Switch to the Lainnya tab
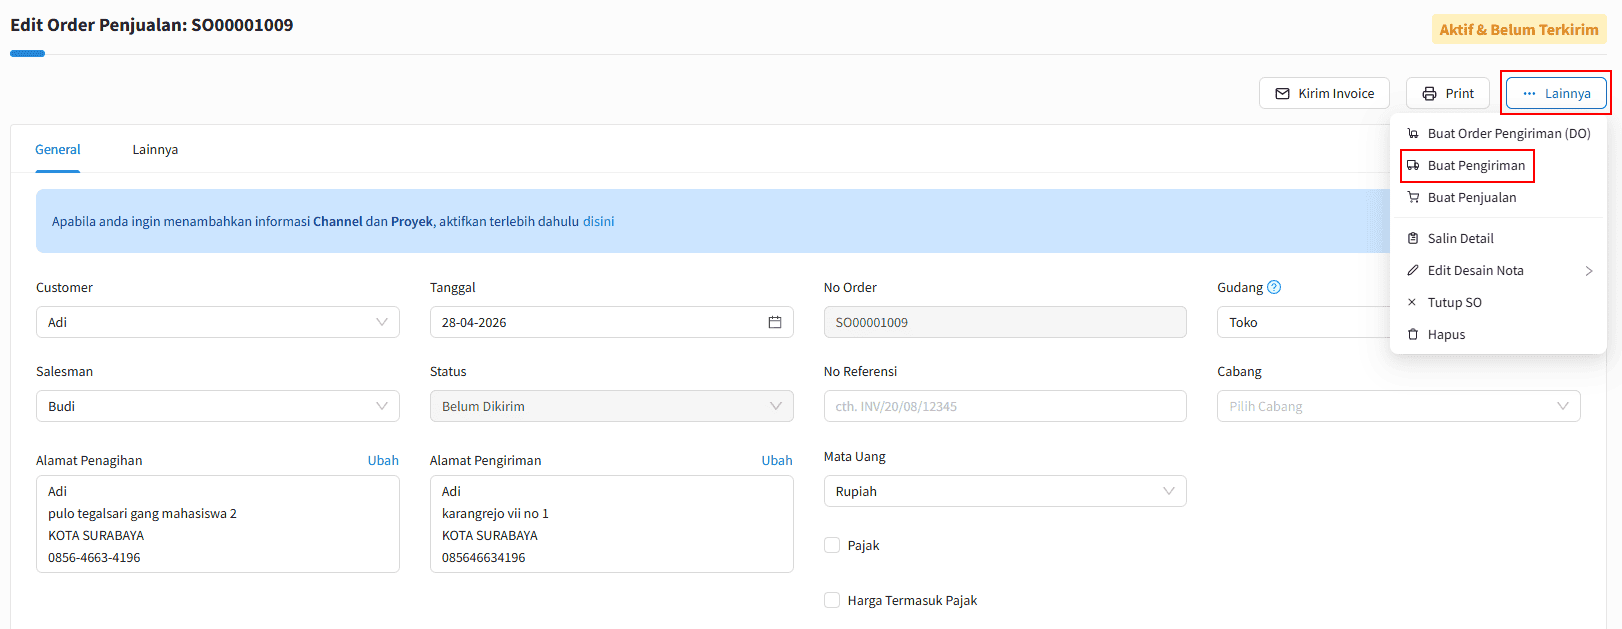 pyautogui.click(x=155, y=150)
